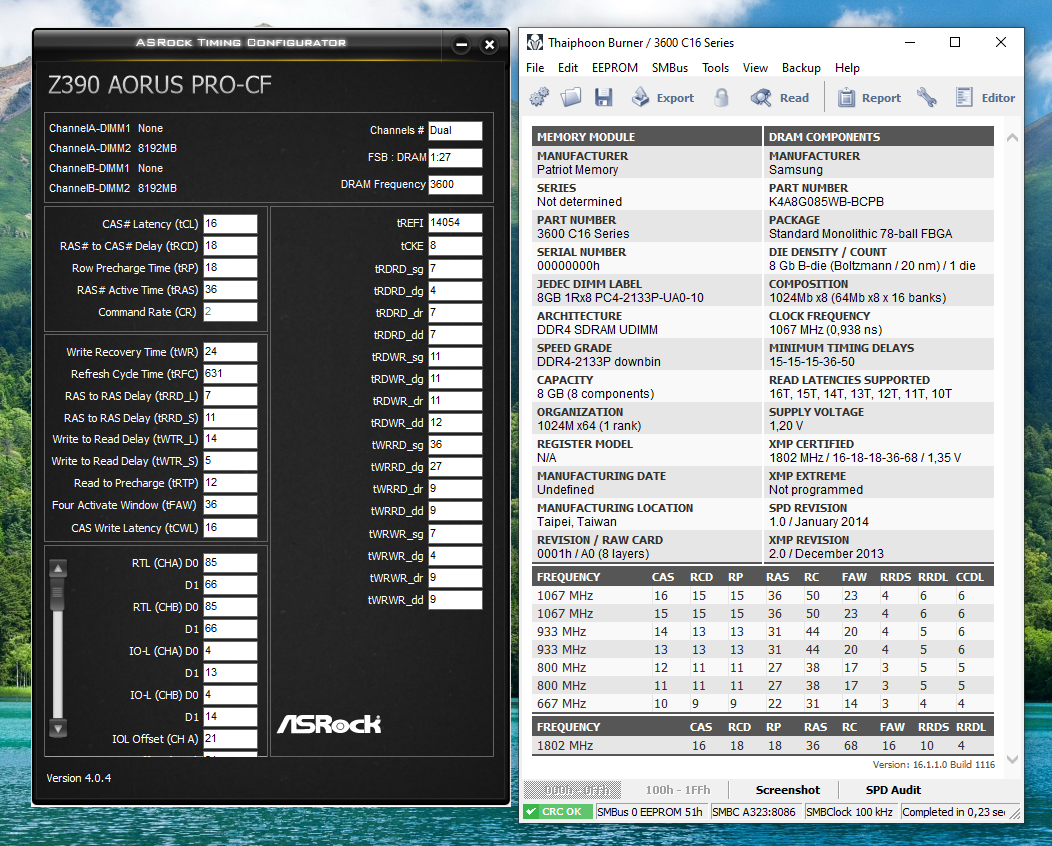This screenshot has width=1052, height=846.
Task: Click the RAS# Active Time (tRAS) field
Action: [230, 290]
